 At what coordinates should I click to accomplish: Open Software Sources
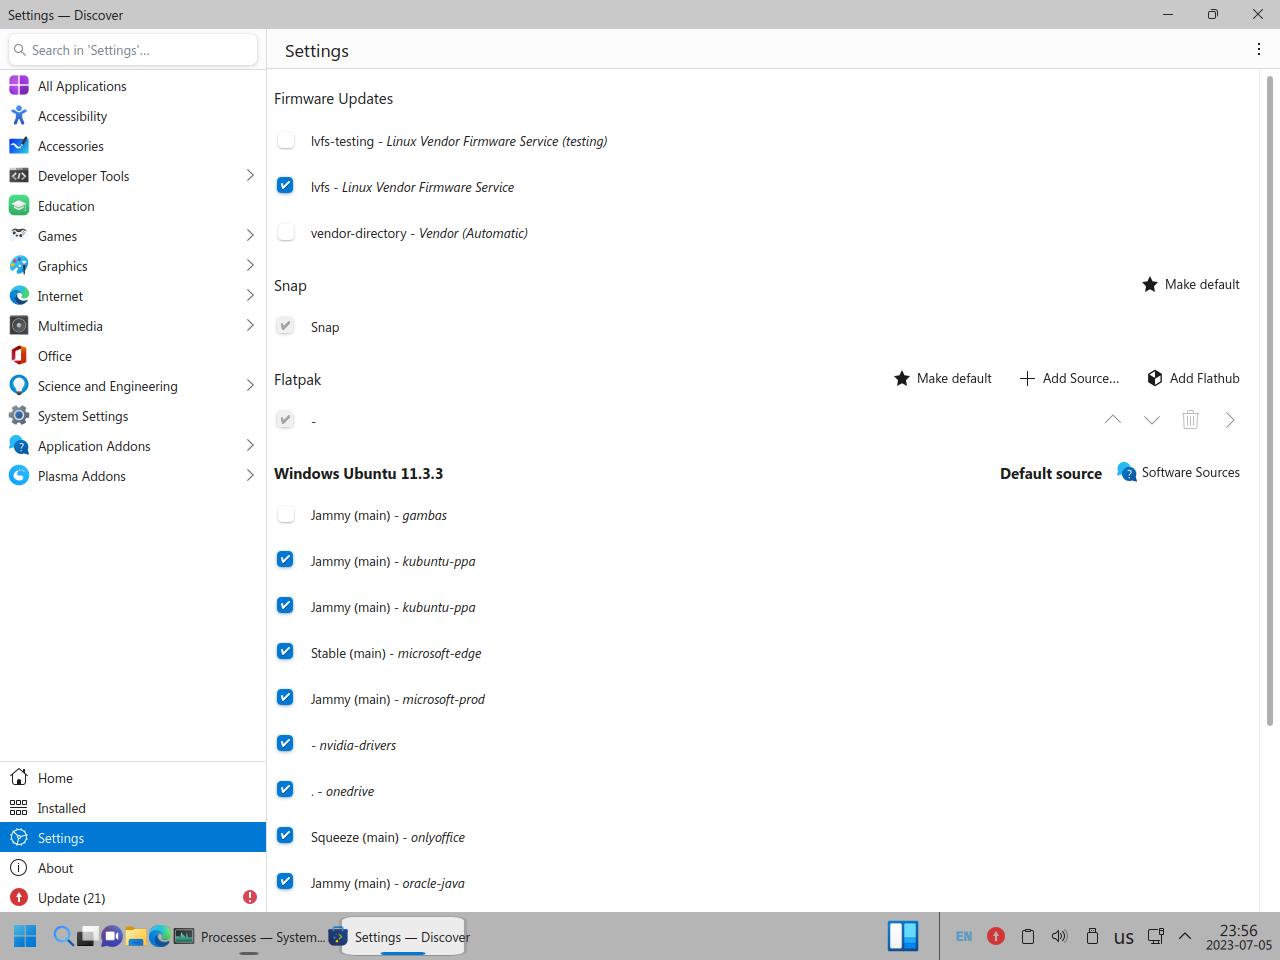coord(1179,472)
